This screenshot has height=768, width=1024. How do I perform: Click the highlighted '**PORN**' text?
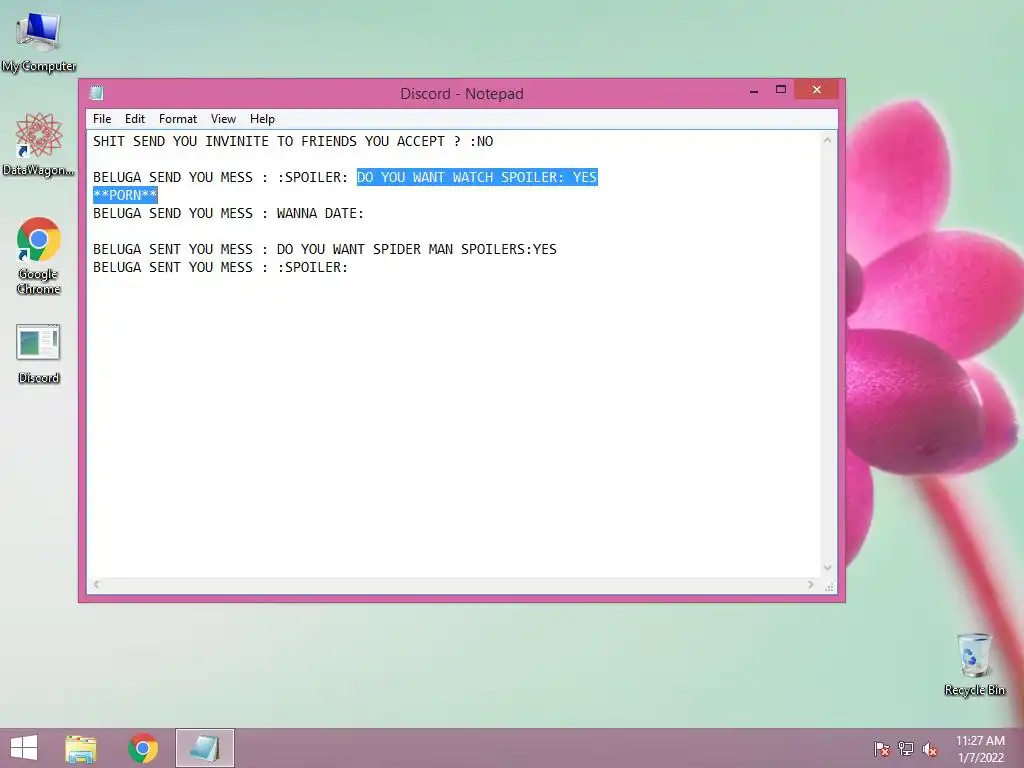point(125,195)
